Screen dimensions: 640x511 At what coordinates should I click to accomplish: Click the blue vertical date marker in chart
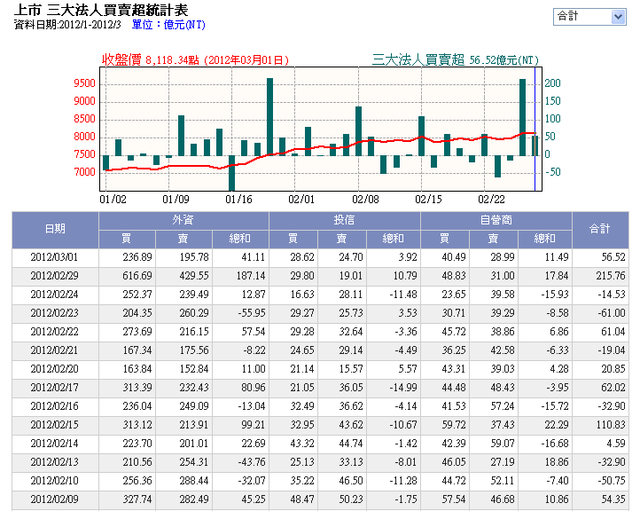click(535, 129)
